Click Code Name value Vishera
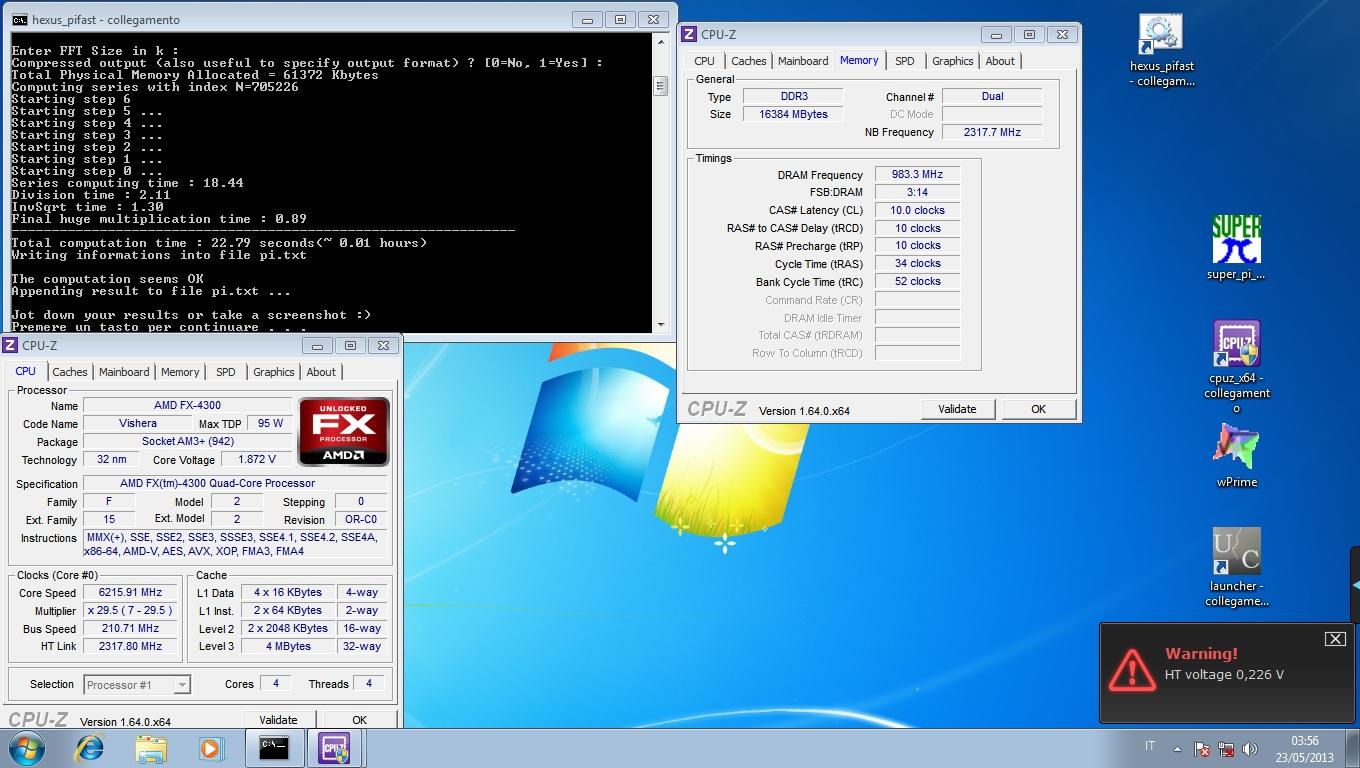Viewport: 1360px width, 768px height. coord(138,423)
